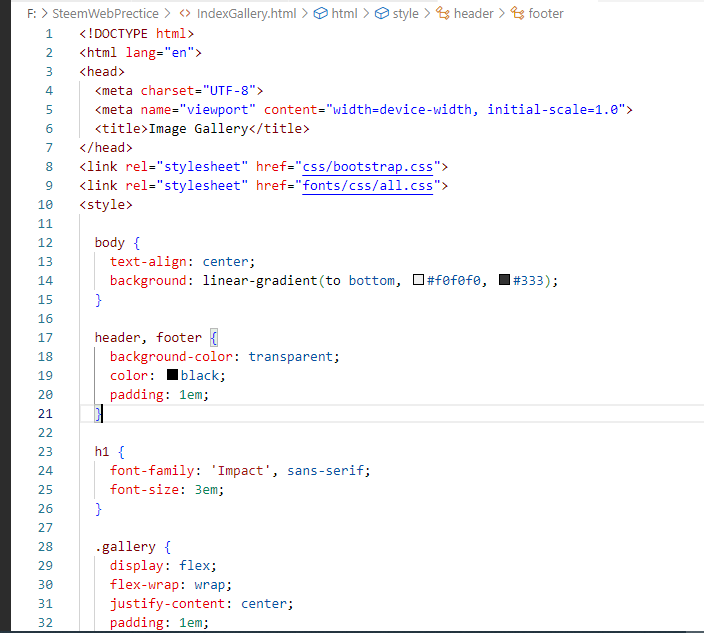Expand chevron after SteemWebPrectice breadcrumb
704x633 pixels.
pos(167,13)
